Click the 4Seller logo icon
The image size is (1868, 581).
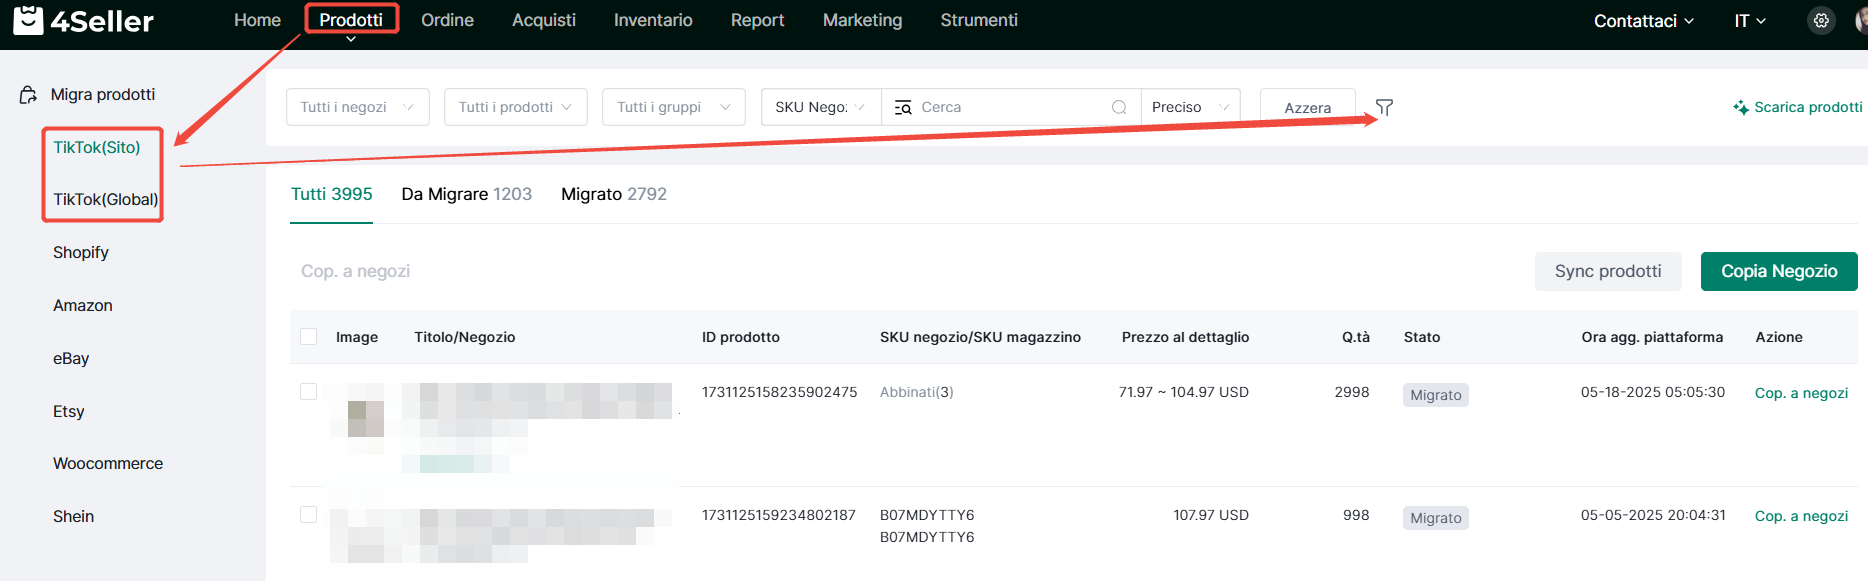click(x=28, y=20)
